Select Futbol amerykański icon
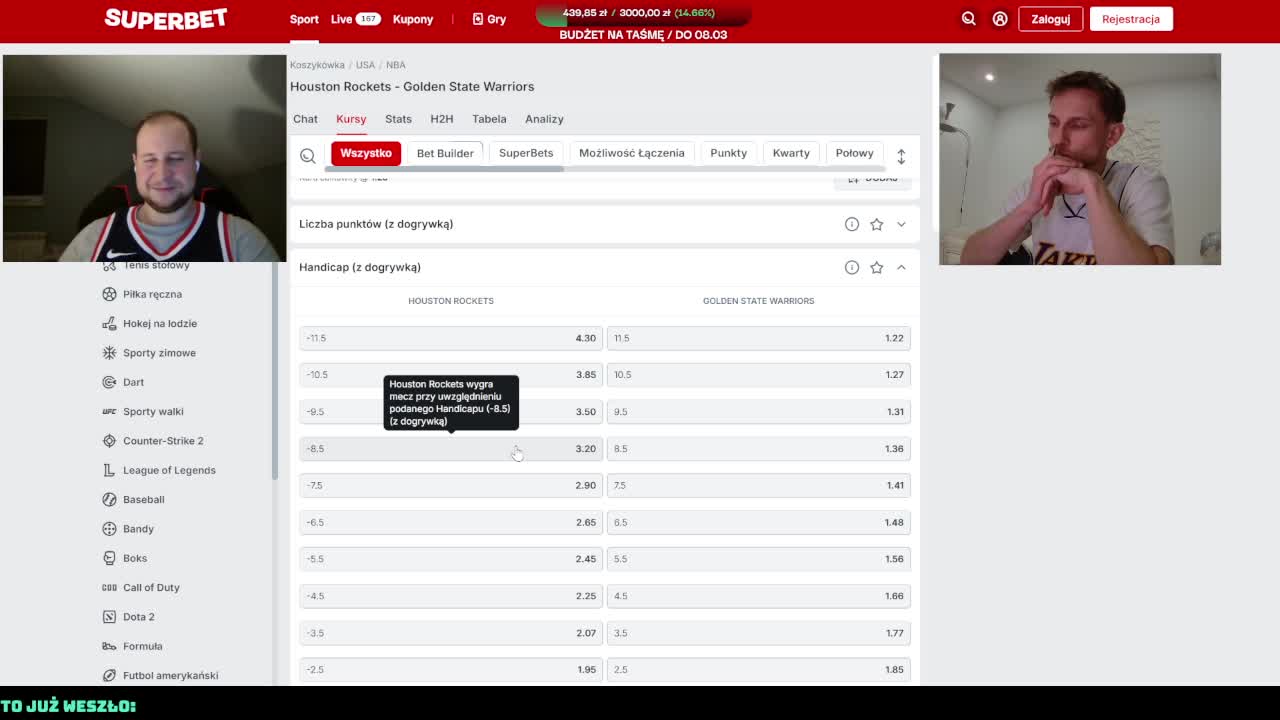This screenshot has width=1280, height=720. (x=109, y=675)
